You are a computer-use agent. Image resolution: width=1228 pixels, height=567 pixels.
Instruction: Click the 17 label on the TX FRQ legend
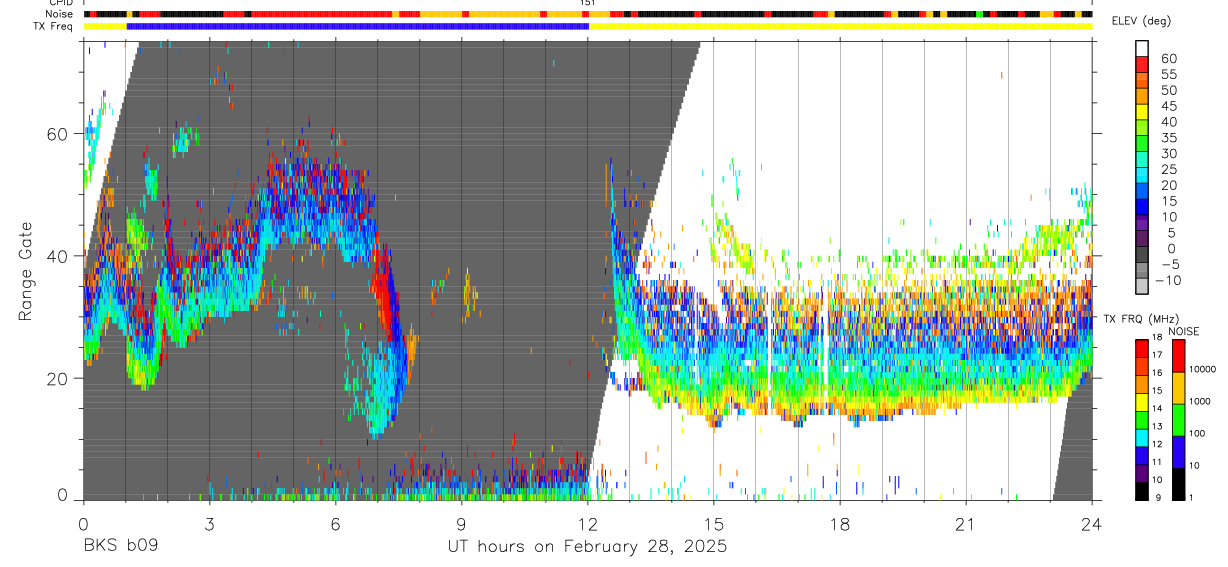[1157, 356]
